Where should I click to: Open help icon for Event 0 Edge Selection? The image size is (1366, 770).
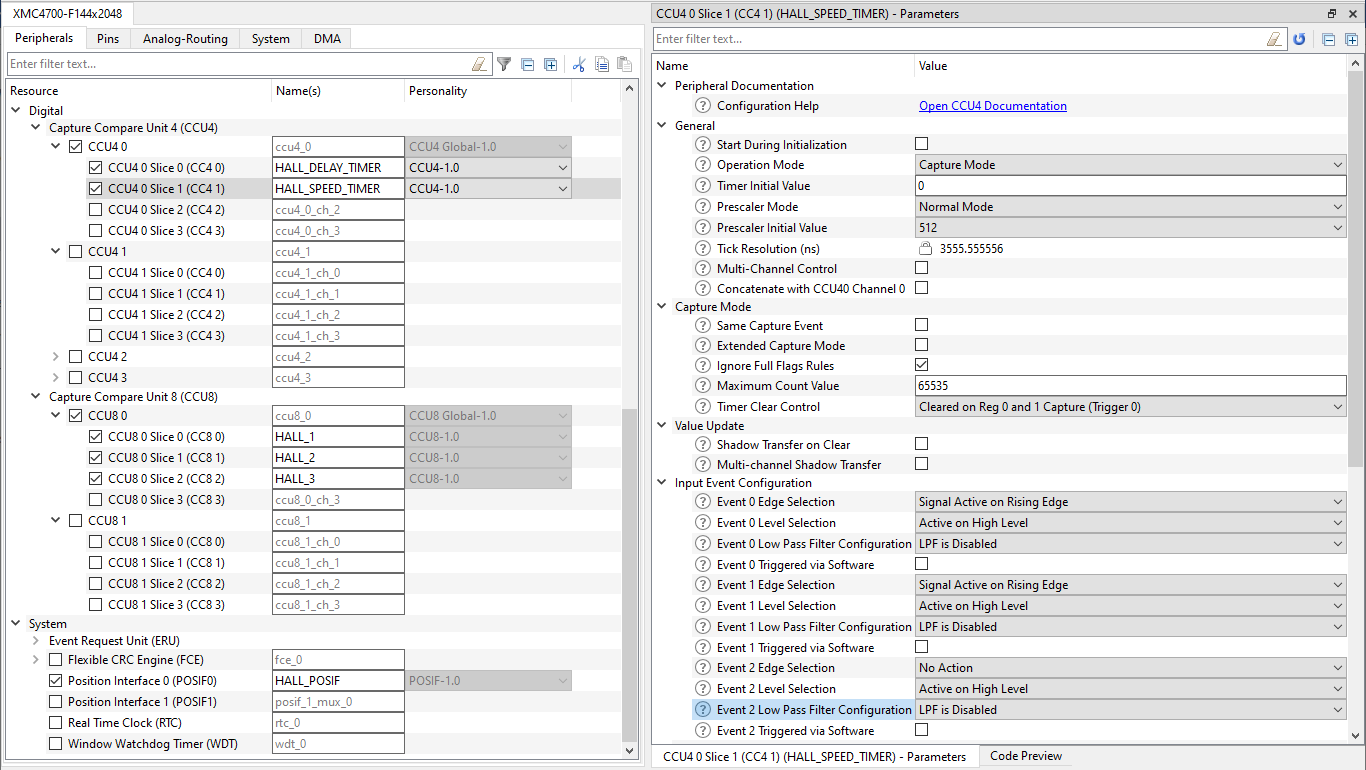(703, 502)
